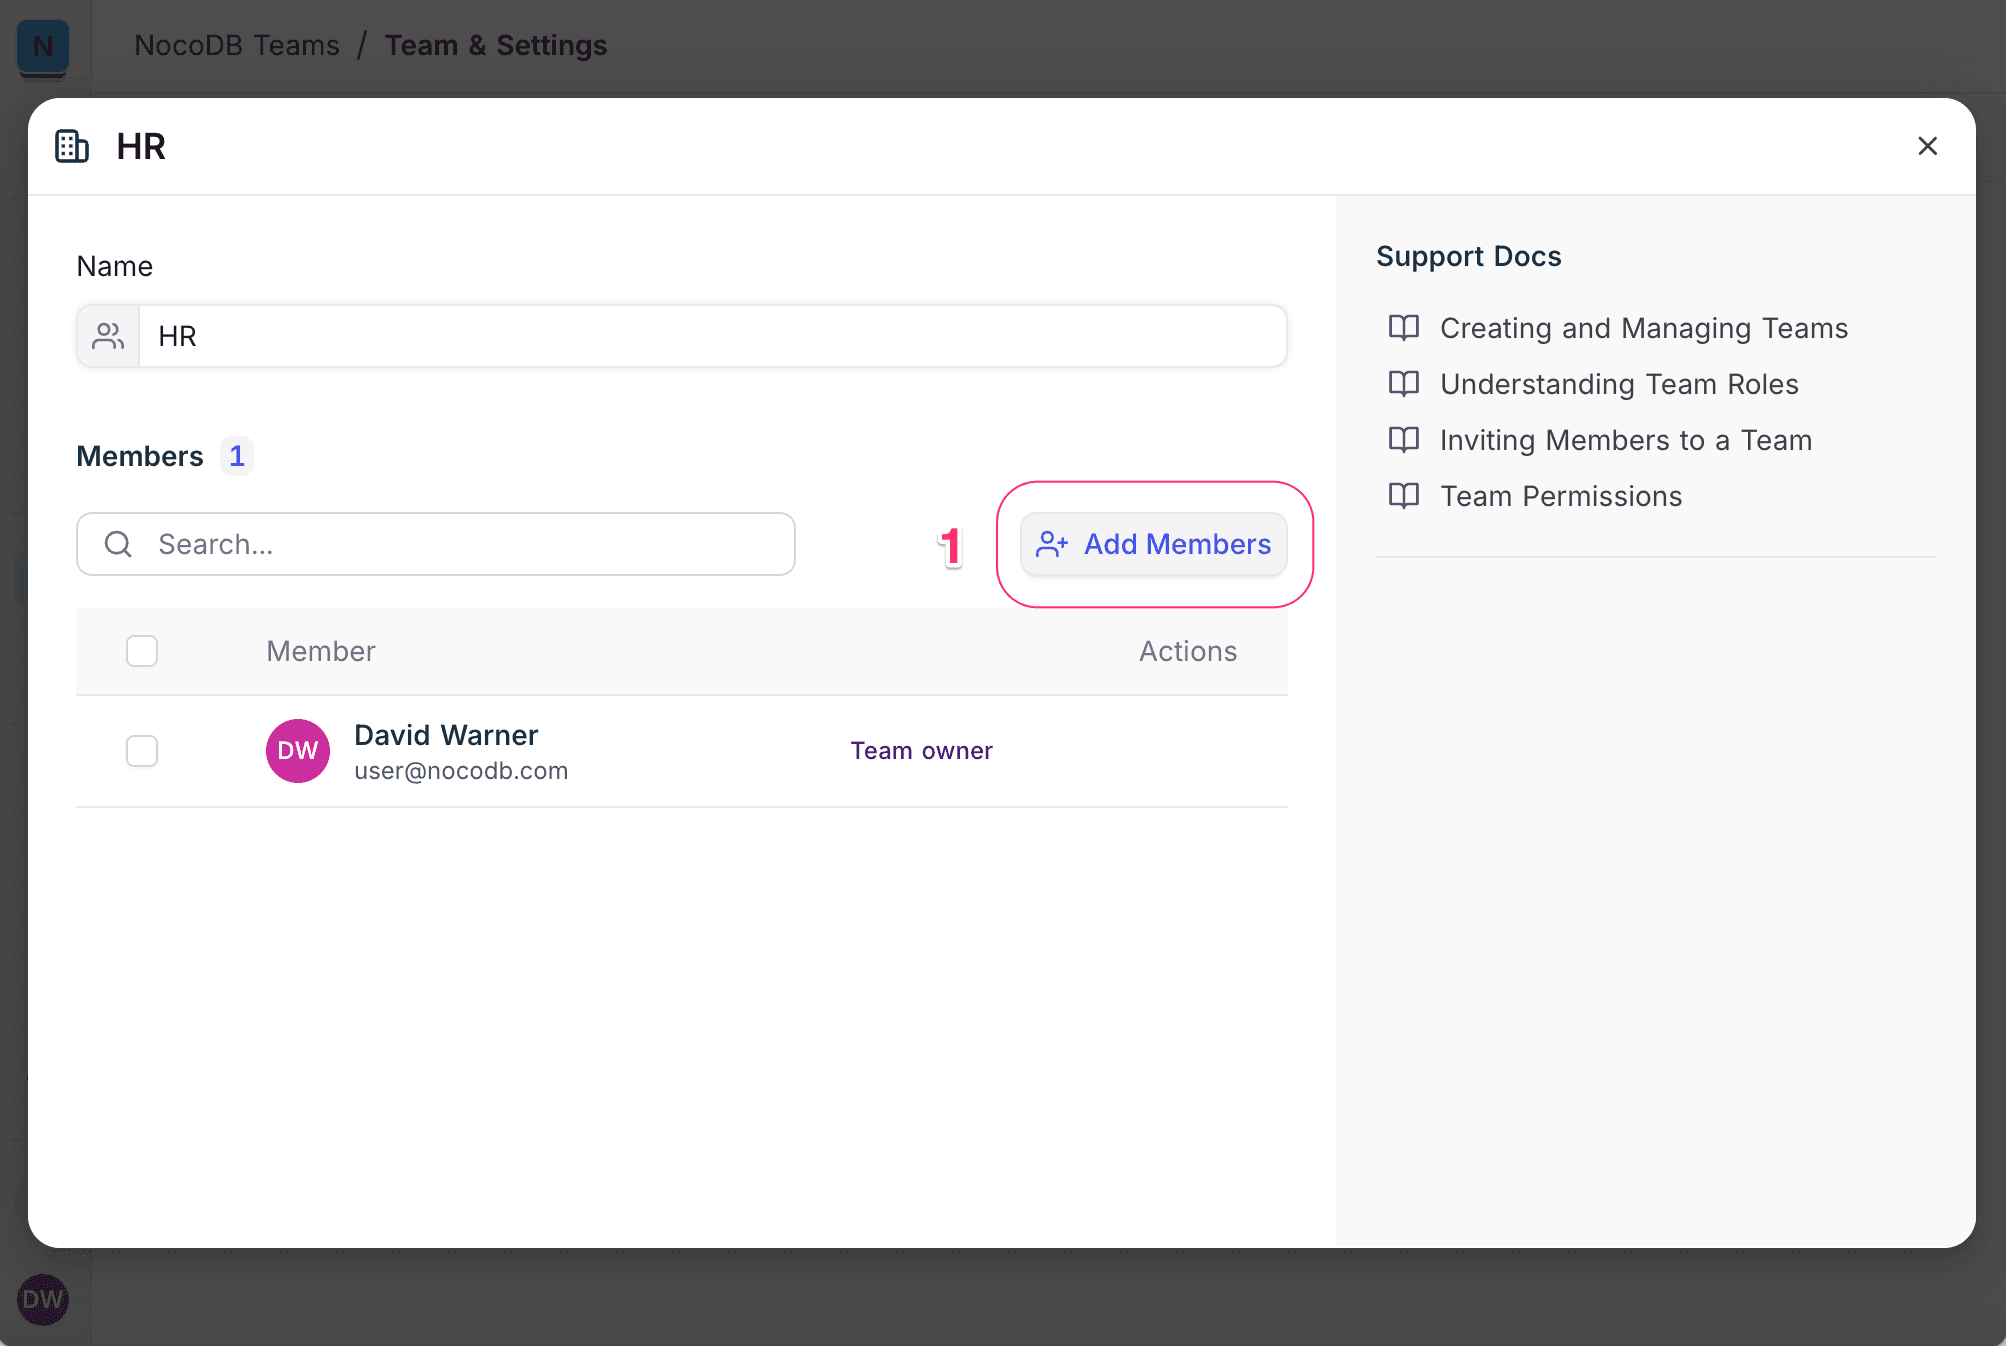Click book icon next to Team Permissions
Image resolution: width=2006 pixels, height=1346 pixels.
coord(1404,496)
